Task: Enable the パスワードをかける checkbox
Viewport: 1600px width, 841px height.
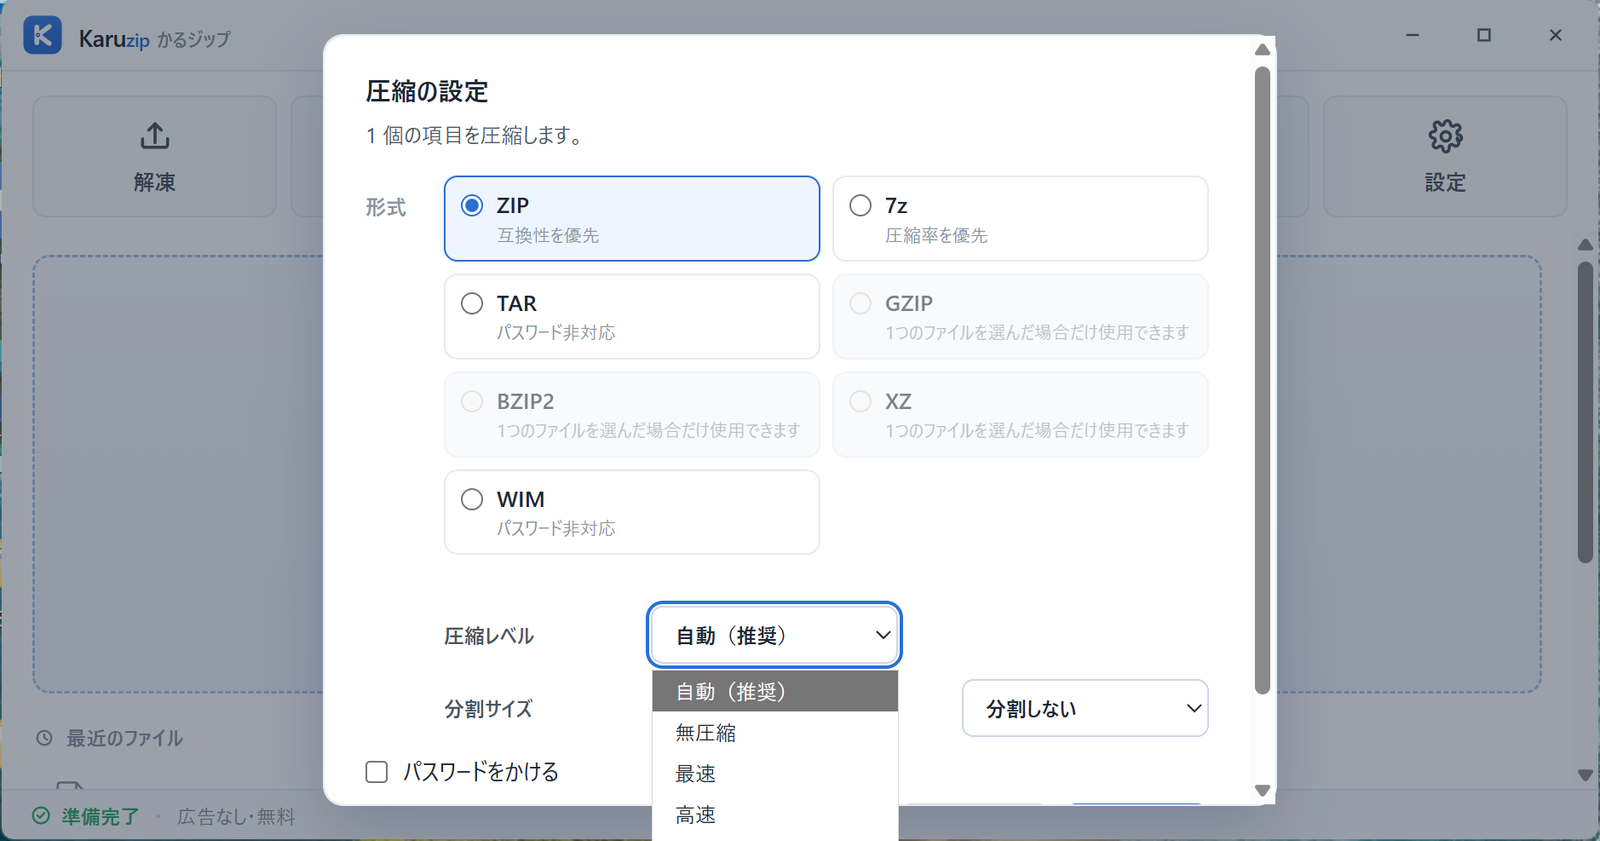Action: coord(377,772)
